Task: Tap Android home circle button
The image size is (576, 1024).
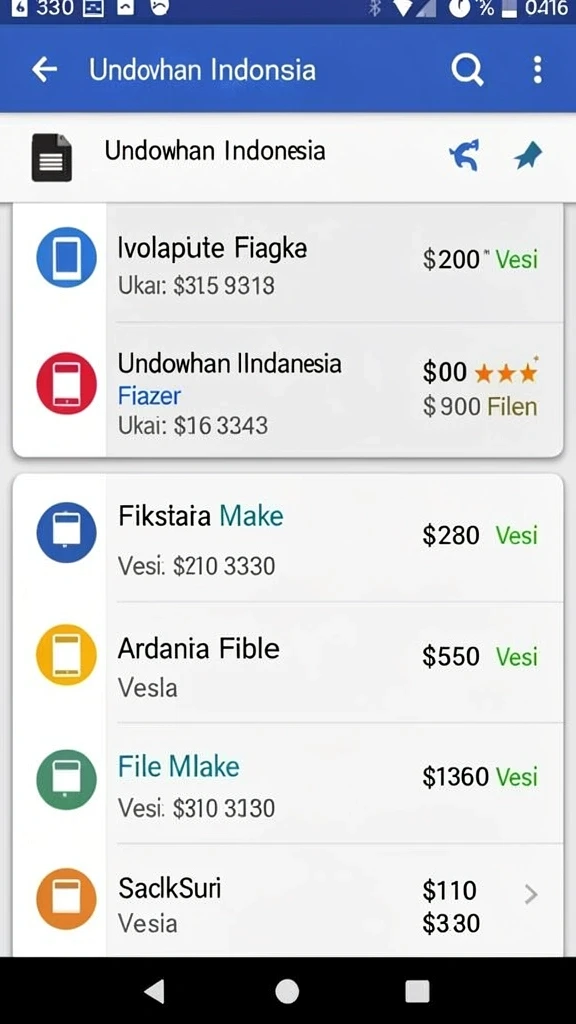Action: tap(287, 991)
